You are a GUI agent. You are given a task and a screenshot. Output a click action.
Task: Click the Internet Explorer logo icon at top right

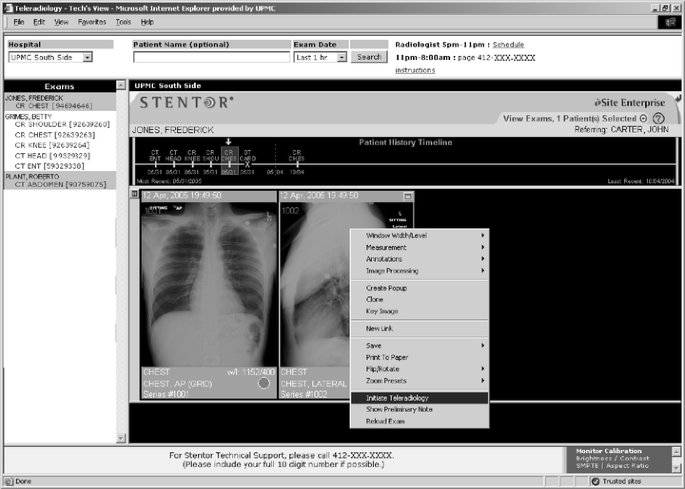point(669,22)
